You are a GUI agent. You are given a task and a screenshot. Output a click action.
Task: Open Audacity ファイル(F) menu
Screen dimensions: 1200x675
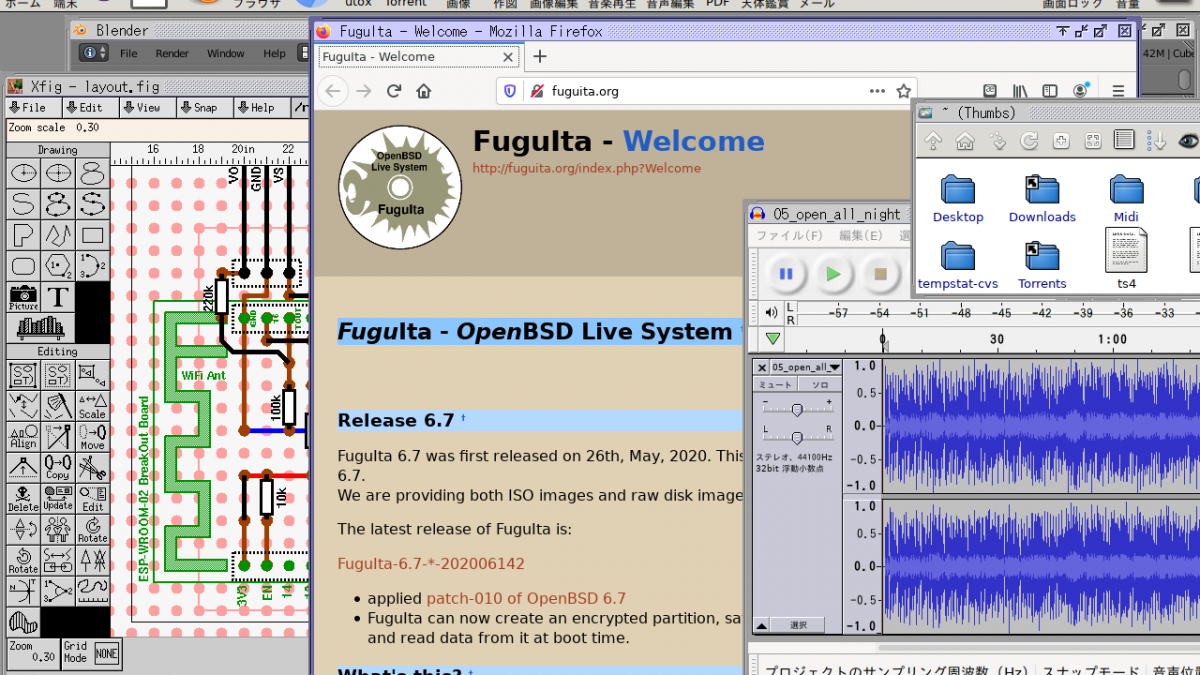click(789, 236)
